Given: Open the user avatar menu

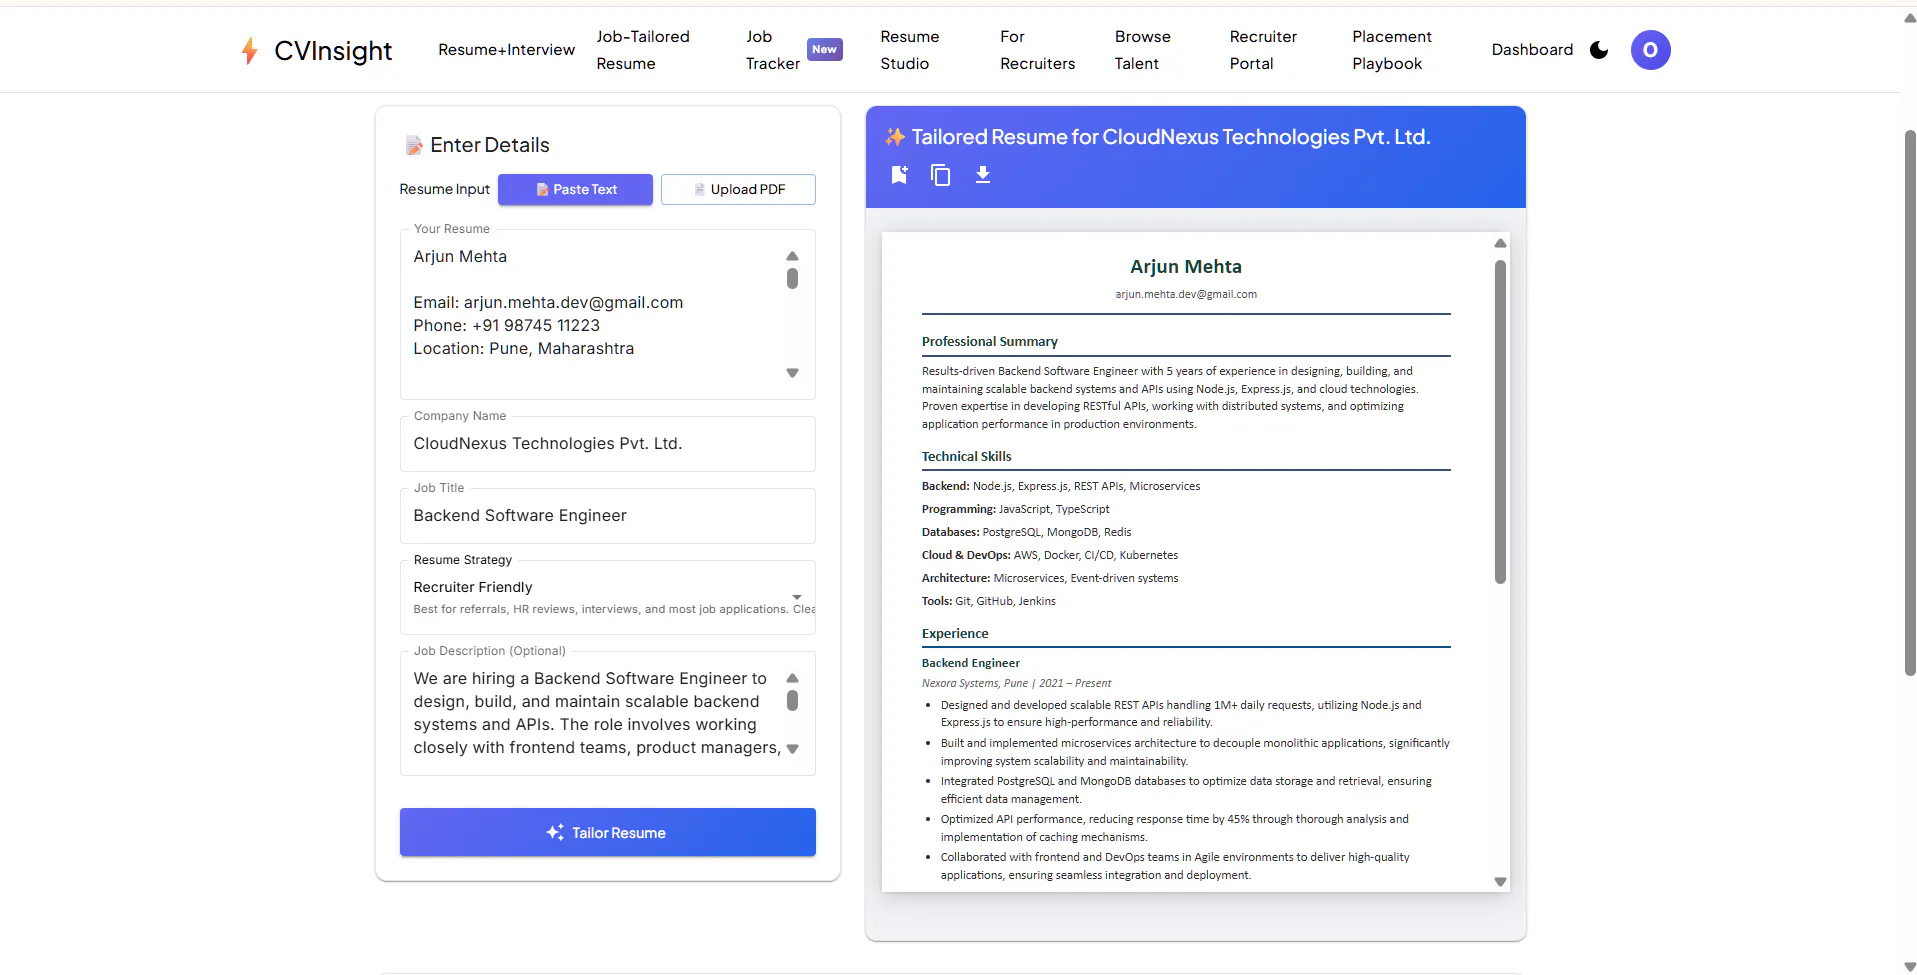Looking at the screenshot, I should [x=1650, y=50].
